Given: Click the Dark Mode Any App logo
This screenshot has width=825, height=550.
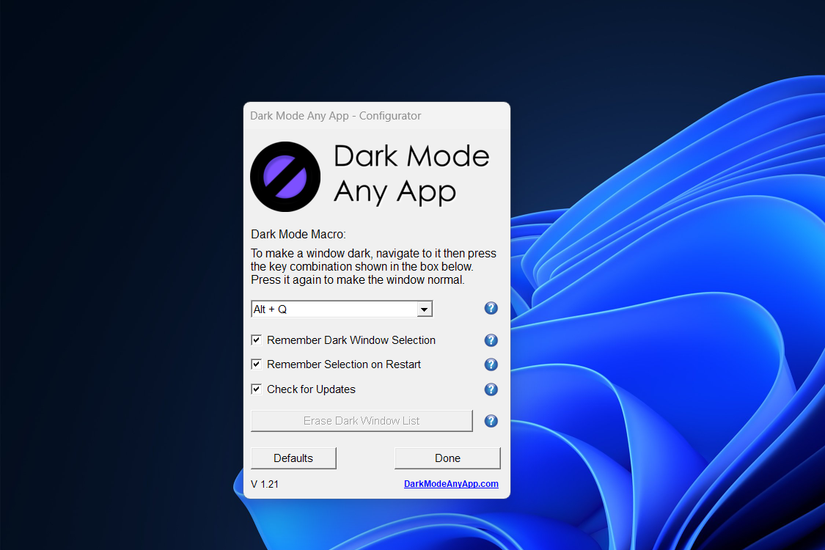Looking at the screenshot, I should [x=285, y=177].
